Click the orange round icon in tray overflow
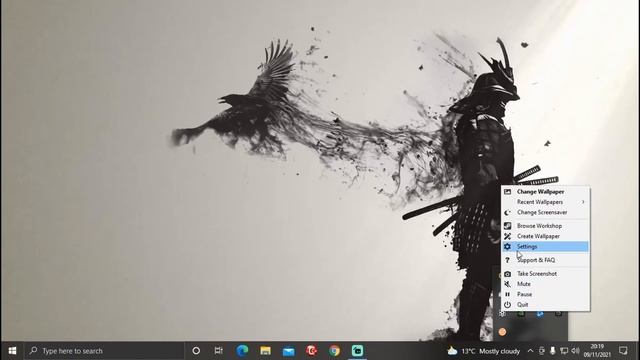The height and width of the screenshot is (360, 640). [x=502, y=332]
